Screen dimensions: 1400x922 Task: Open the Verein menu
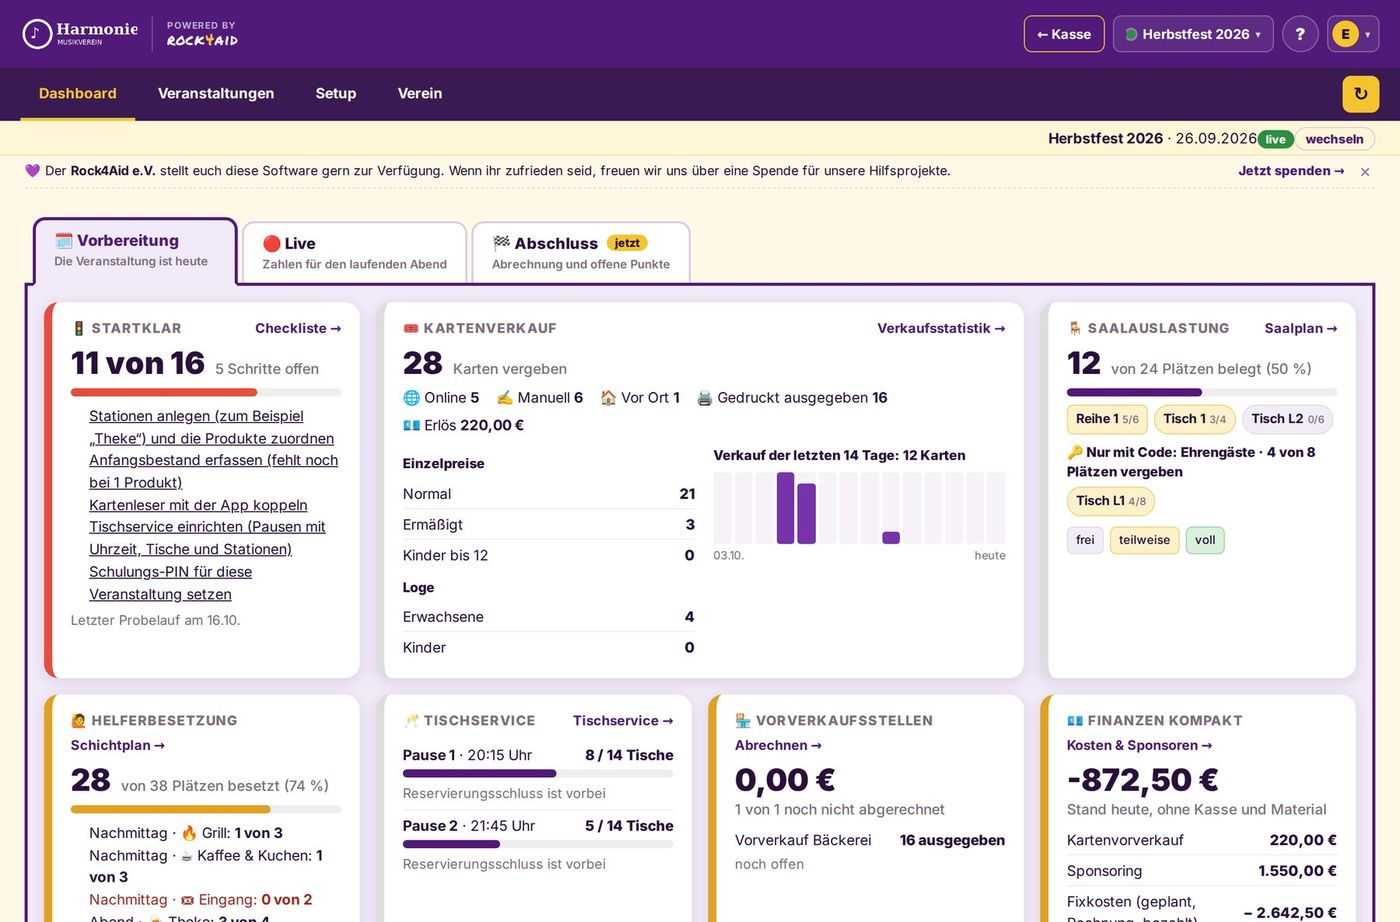coord(420,94)
